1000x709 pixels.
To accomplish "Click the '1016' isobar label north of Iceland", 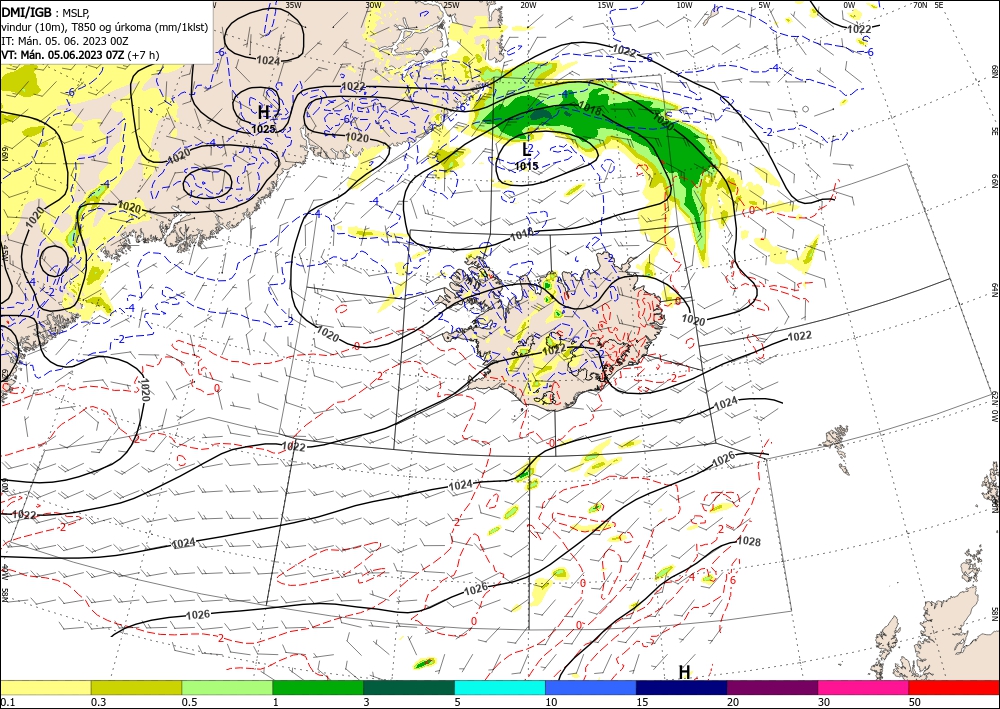I will [522, 237].
